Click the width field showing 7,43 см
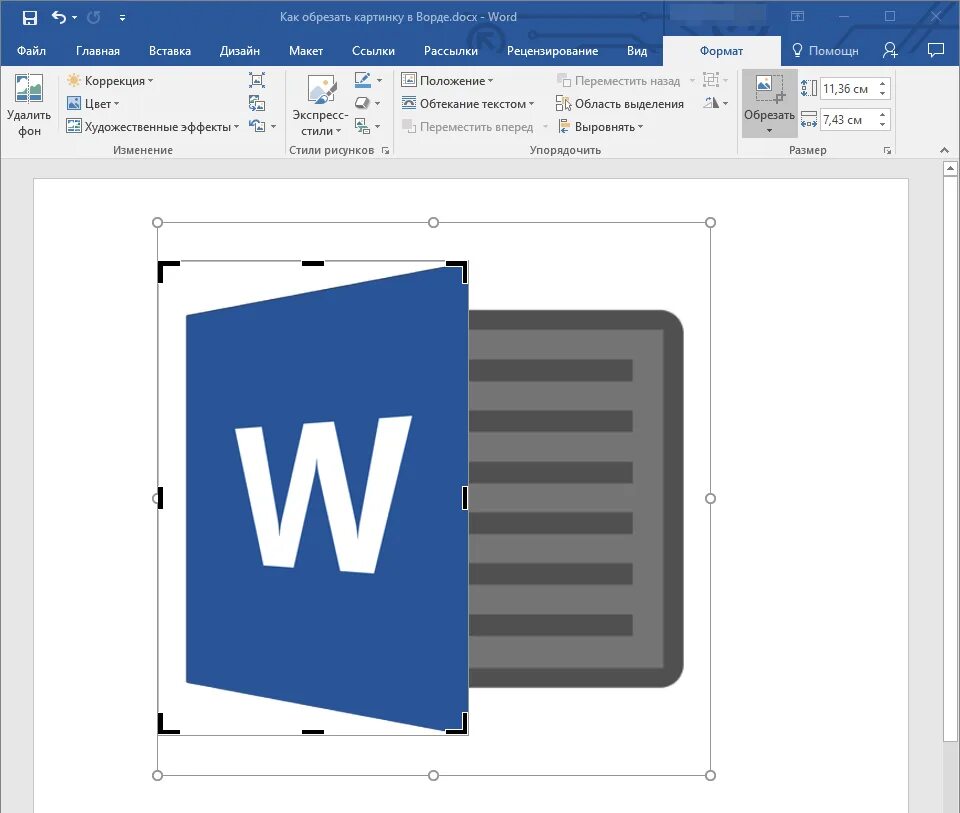Screen dimensions: 960x813 click(x=848, y=119)
